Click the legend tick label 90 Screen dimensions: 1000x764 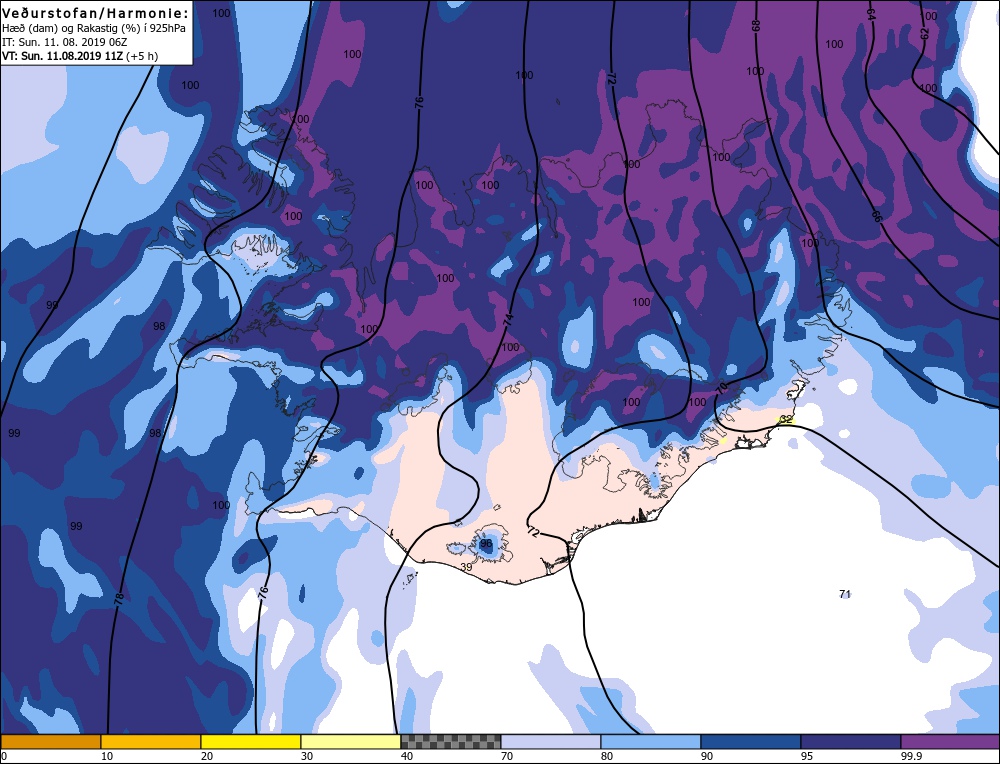point(707,756)
